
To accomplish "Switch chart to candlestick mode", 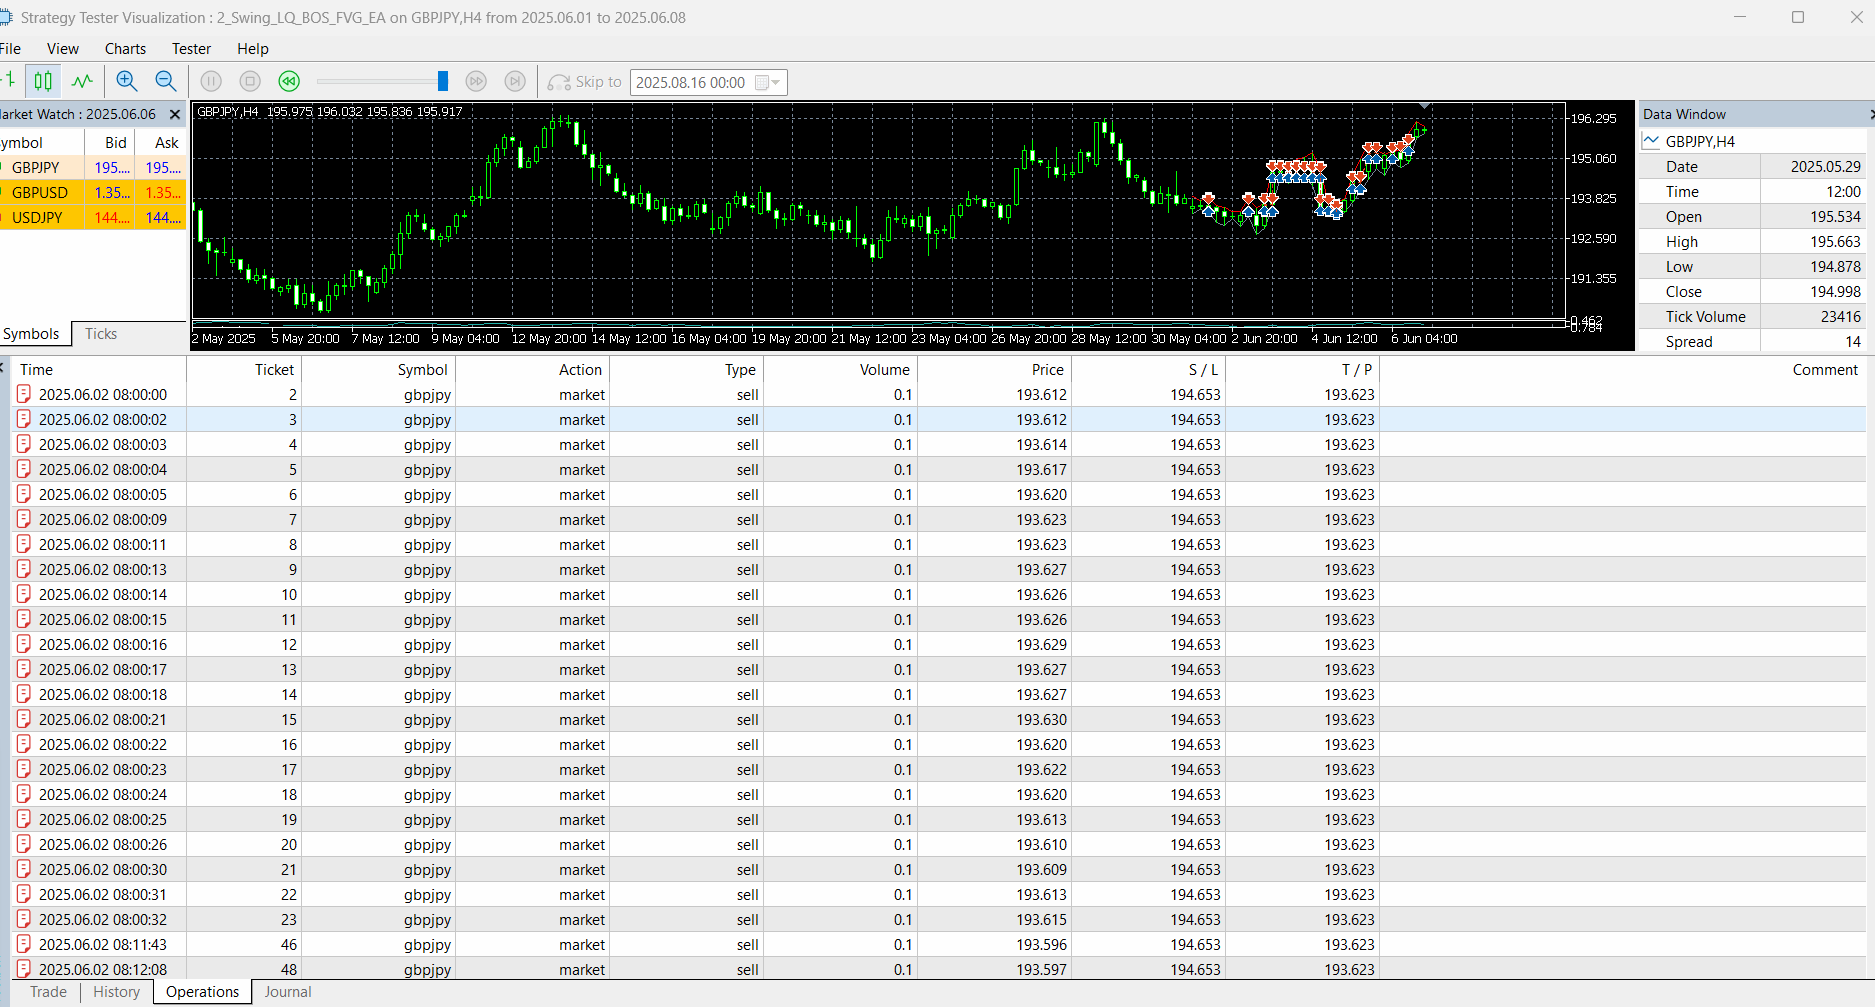I will (43, 82).
